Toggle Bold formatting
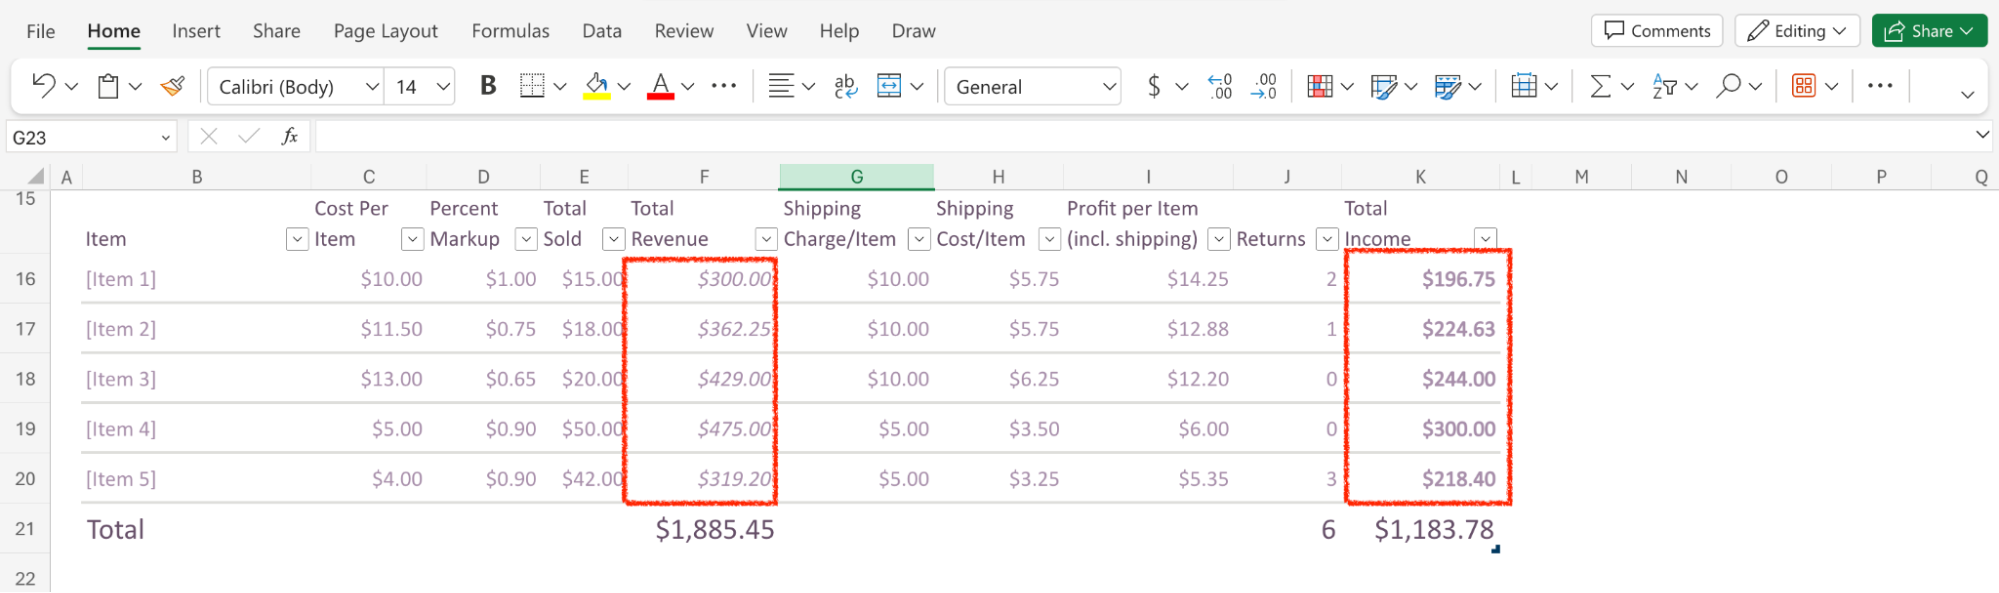 click(488, 87)
